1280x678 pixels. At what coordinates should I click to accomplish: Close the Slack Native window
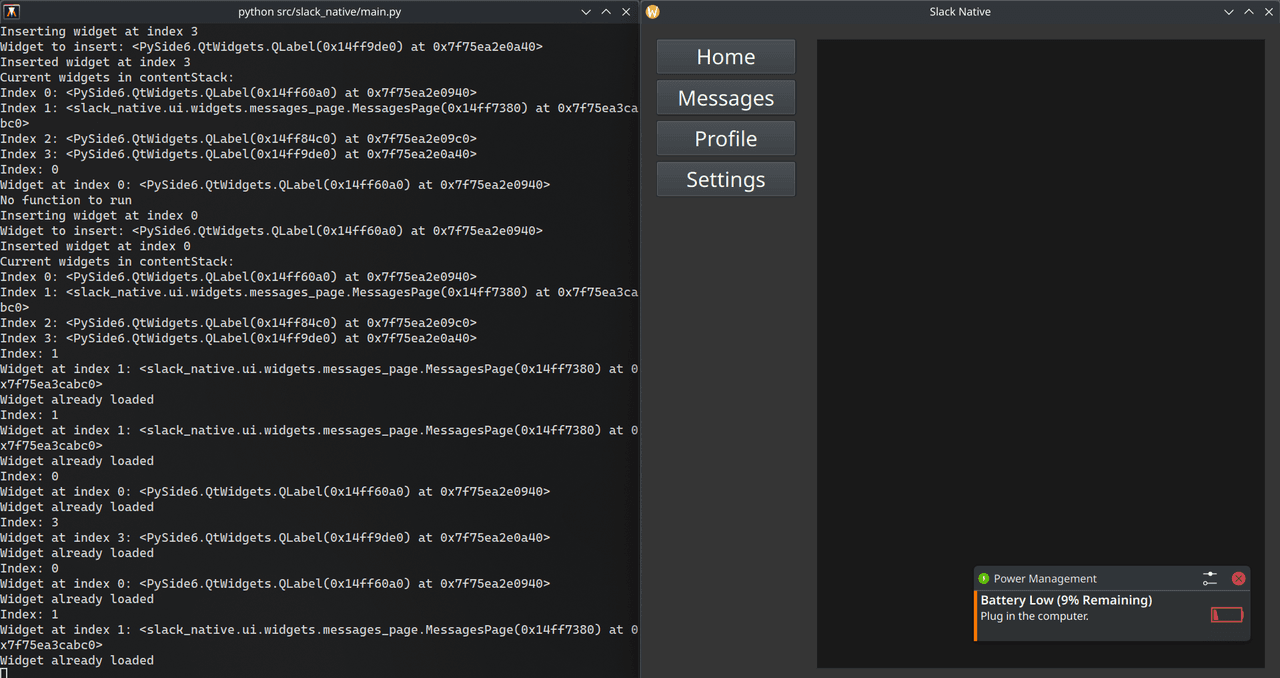pos(1267,12)
